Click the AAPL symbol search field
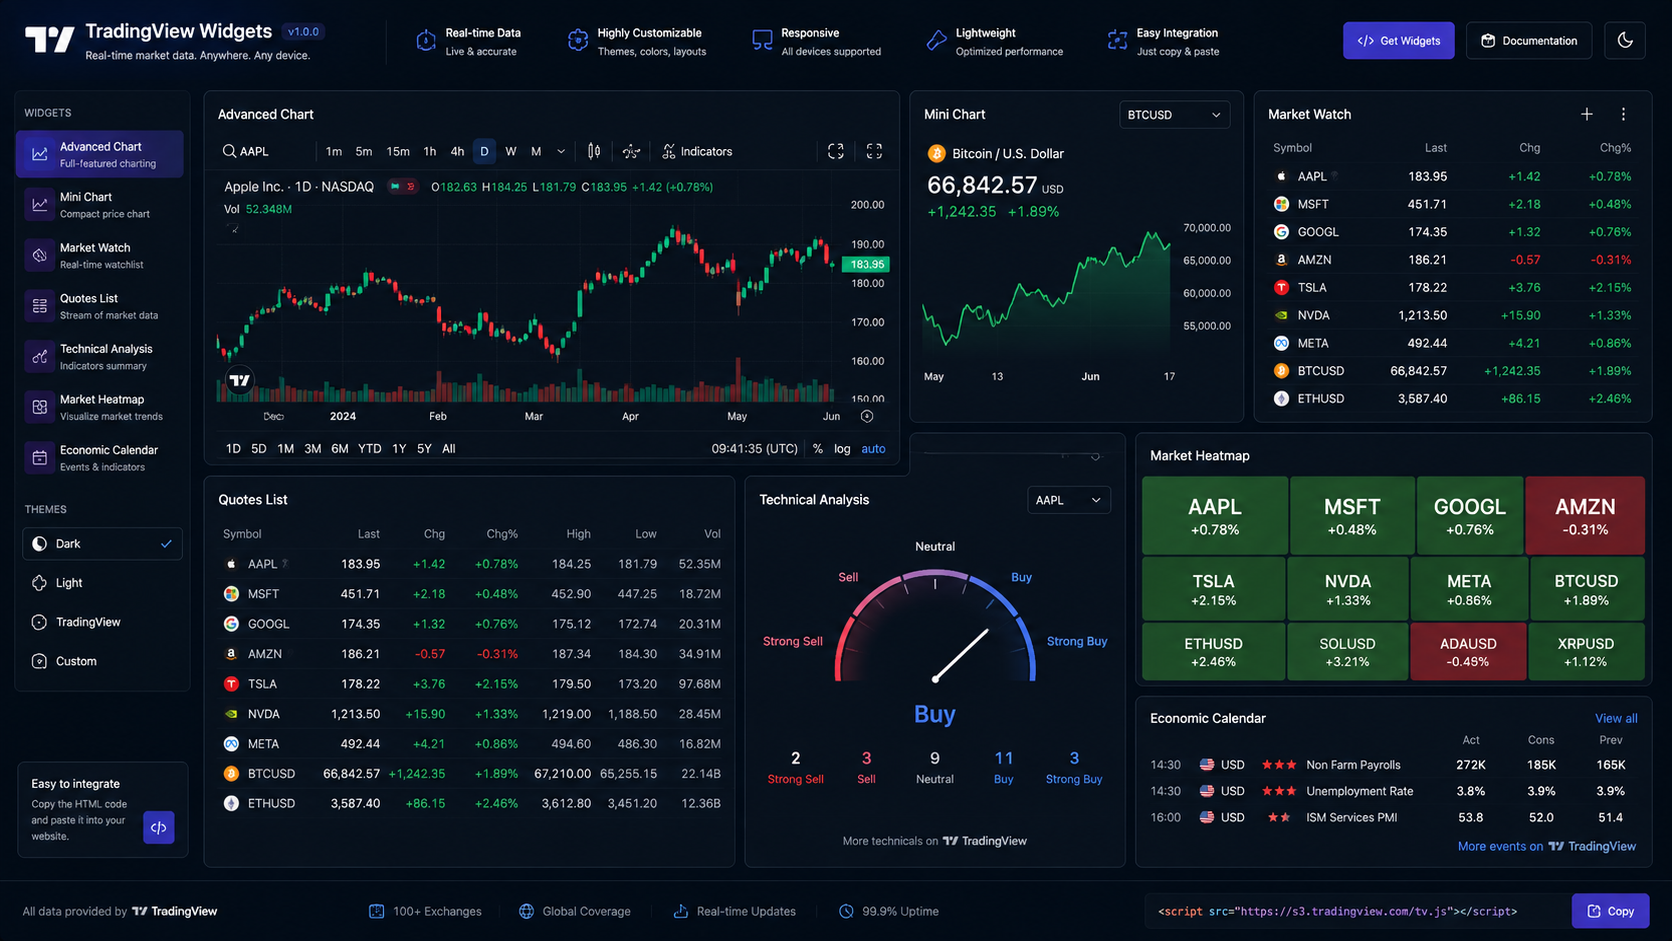Image resolution: width=1672 pixels, height=941 pixels. pyautogui.click(x=265, y=151)
